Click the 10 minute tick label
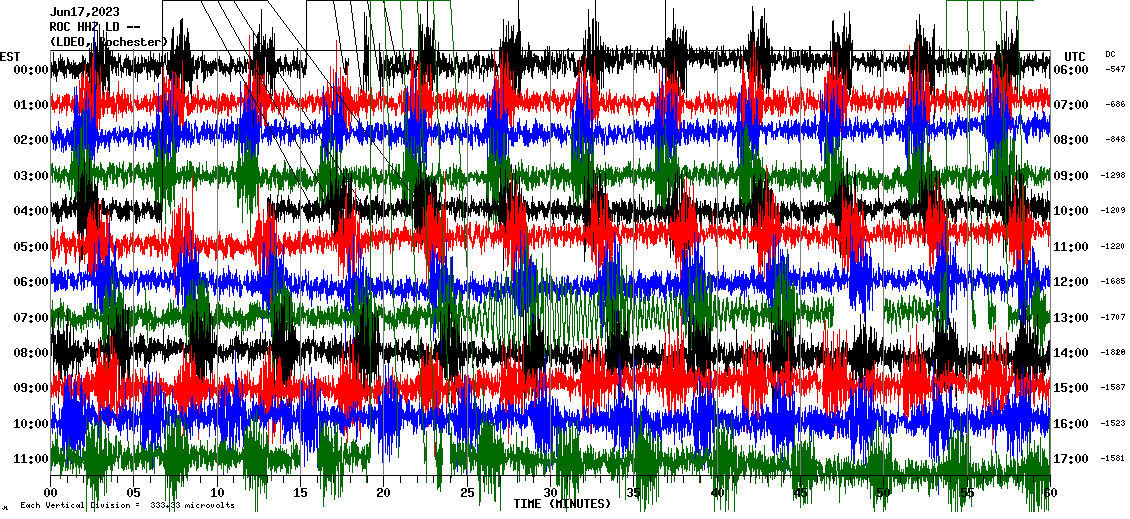The width and height of the screenshot is (1130, 519). (x=217, y=493)
